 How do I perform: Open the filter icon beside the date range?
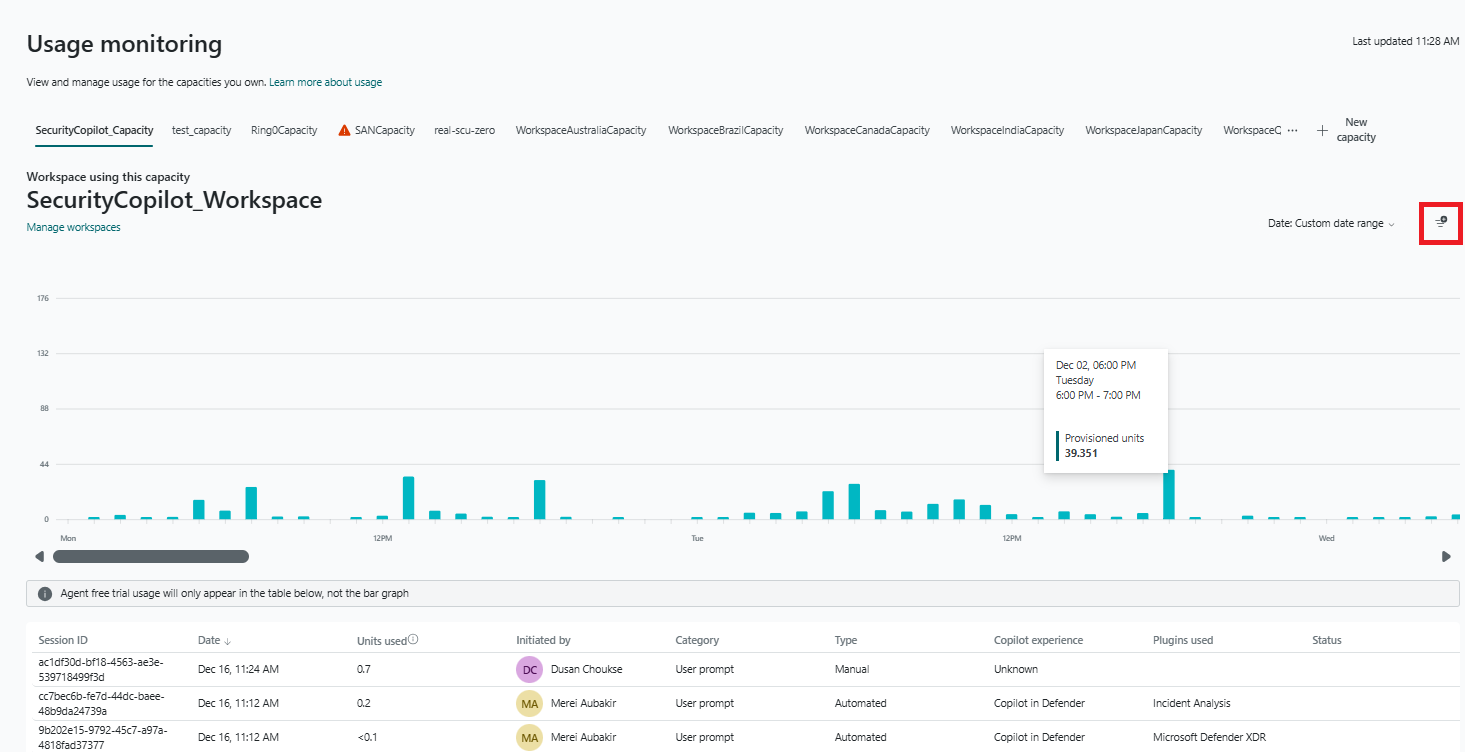point(1440,222)
